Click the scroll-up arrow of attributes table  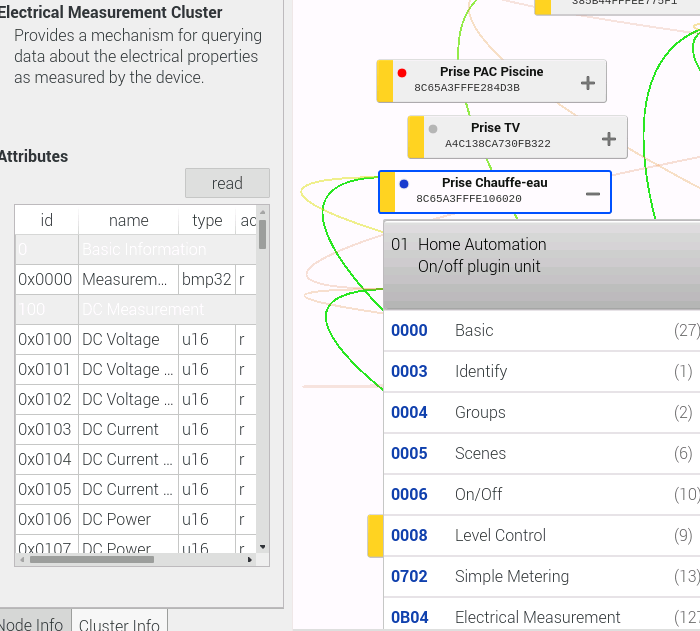(262, 212)
